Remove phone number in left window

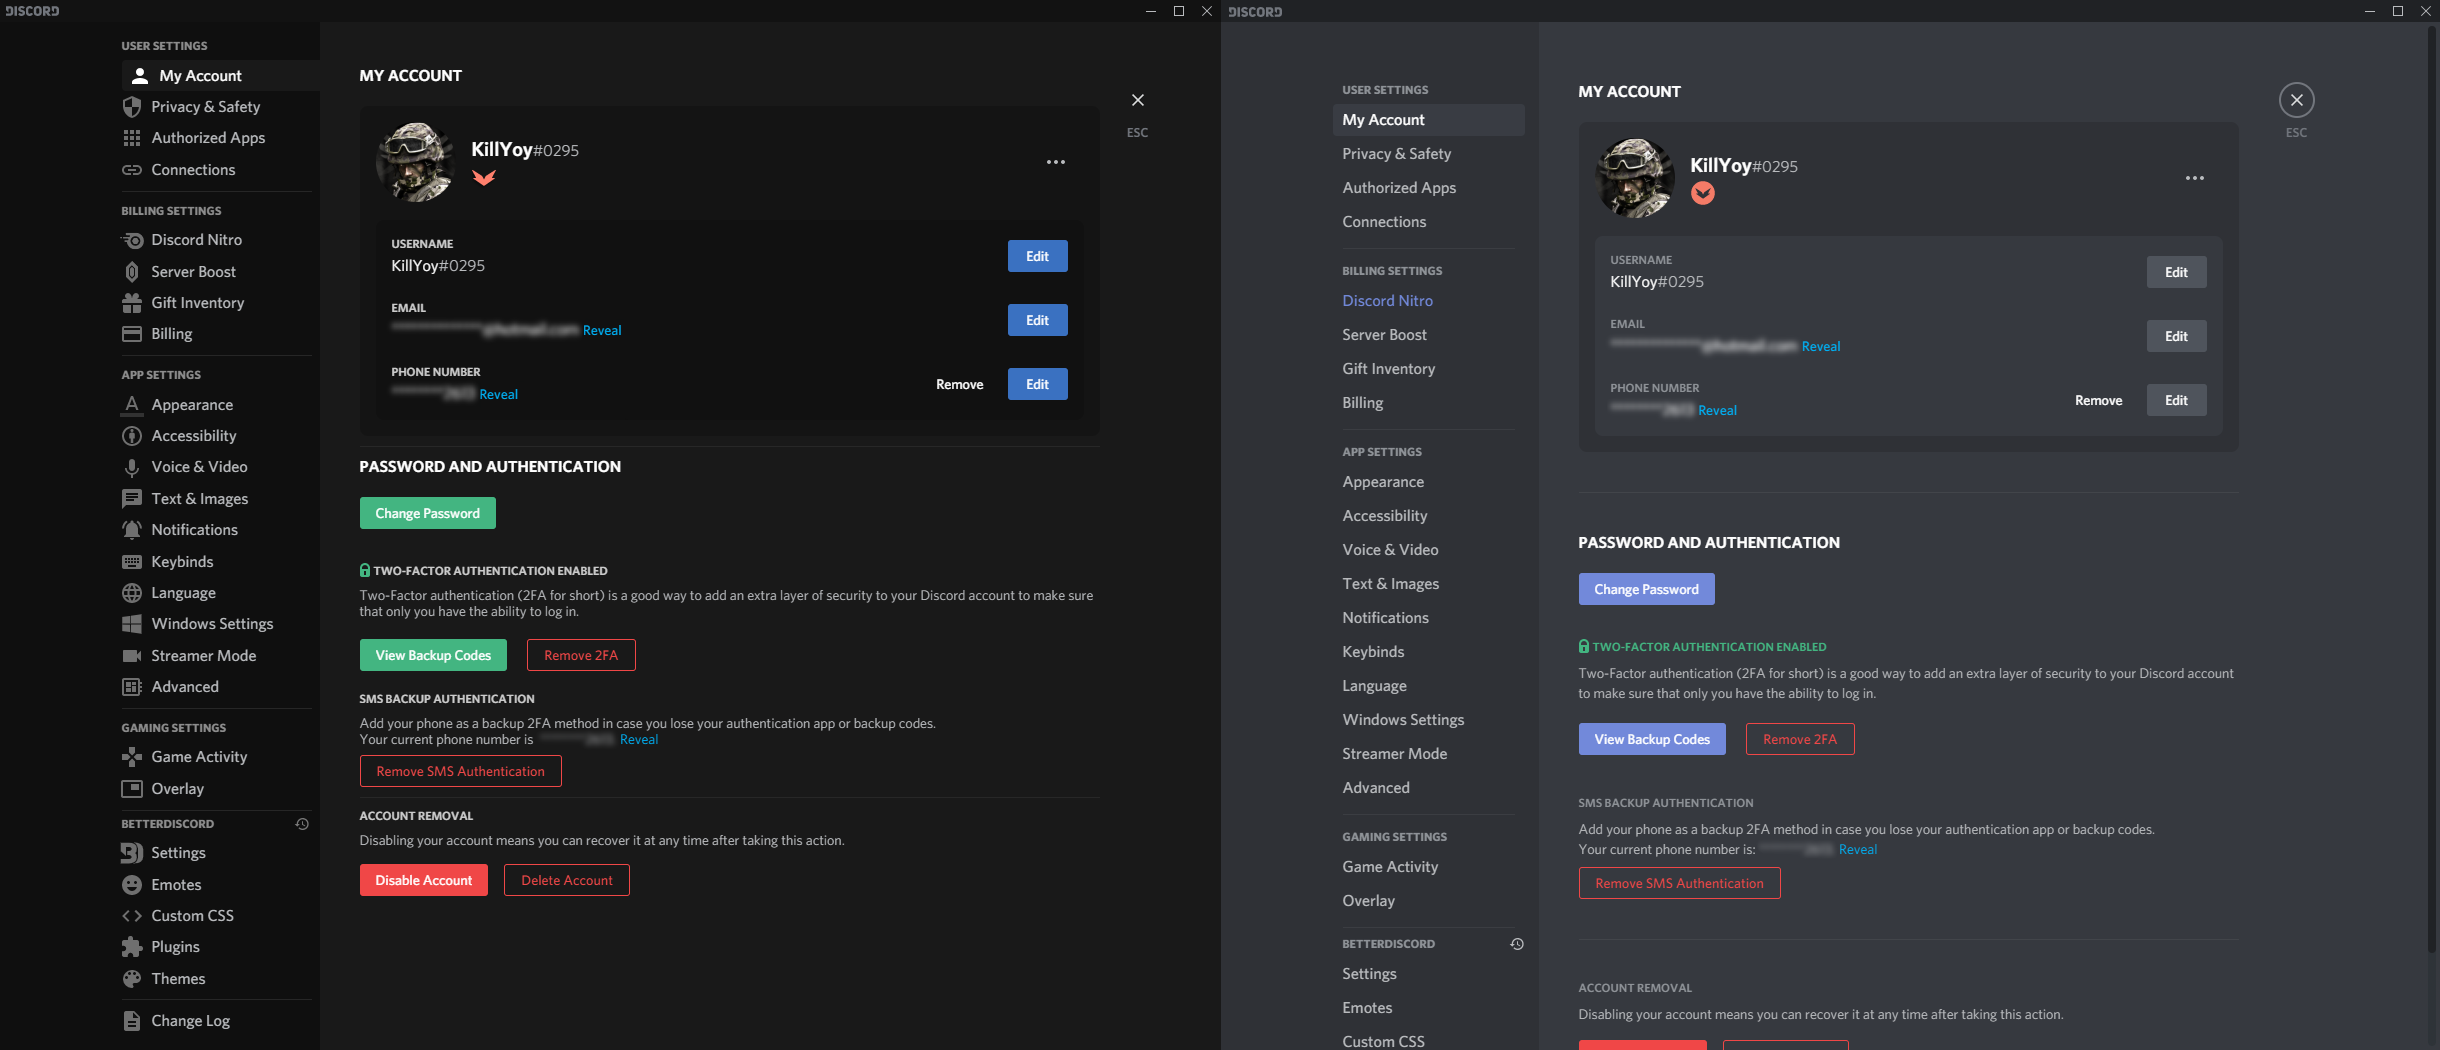tap(959, 384)
